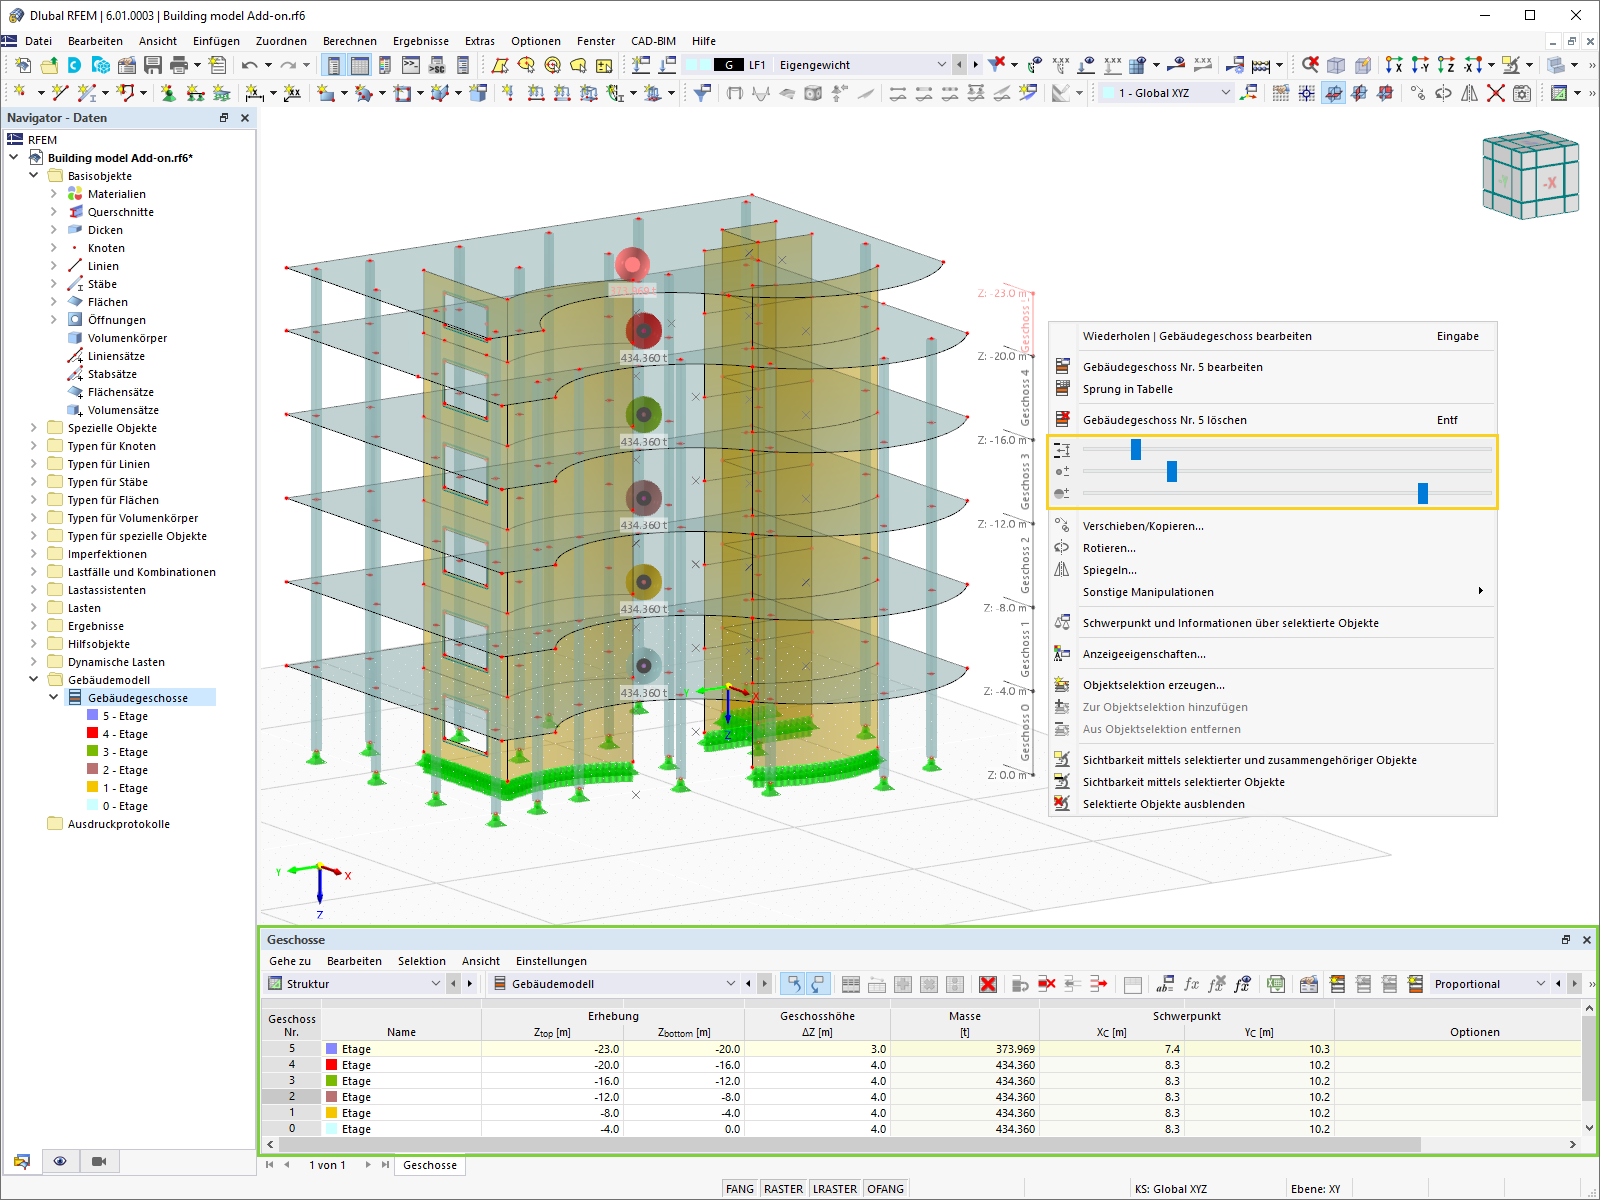Collapse the Basisobjekte folder
Screen dimensions: 1600x1200
[34, 176]
